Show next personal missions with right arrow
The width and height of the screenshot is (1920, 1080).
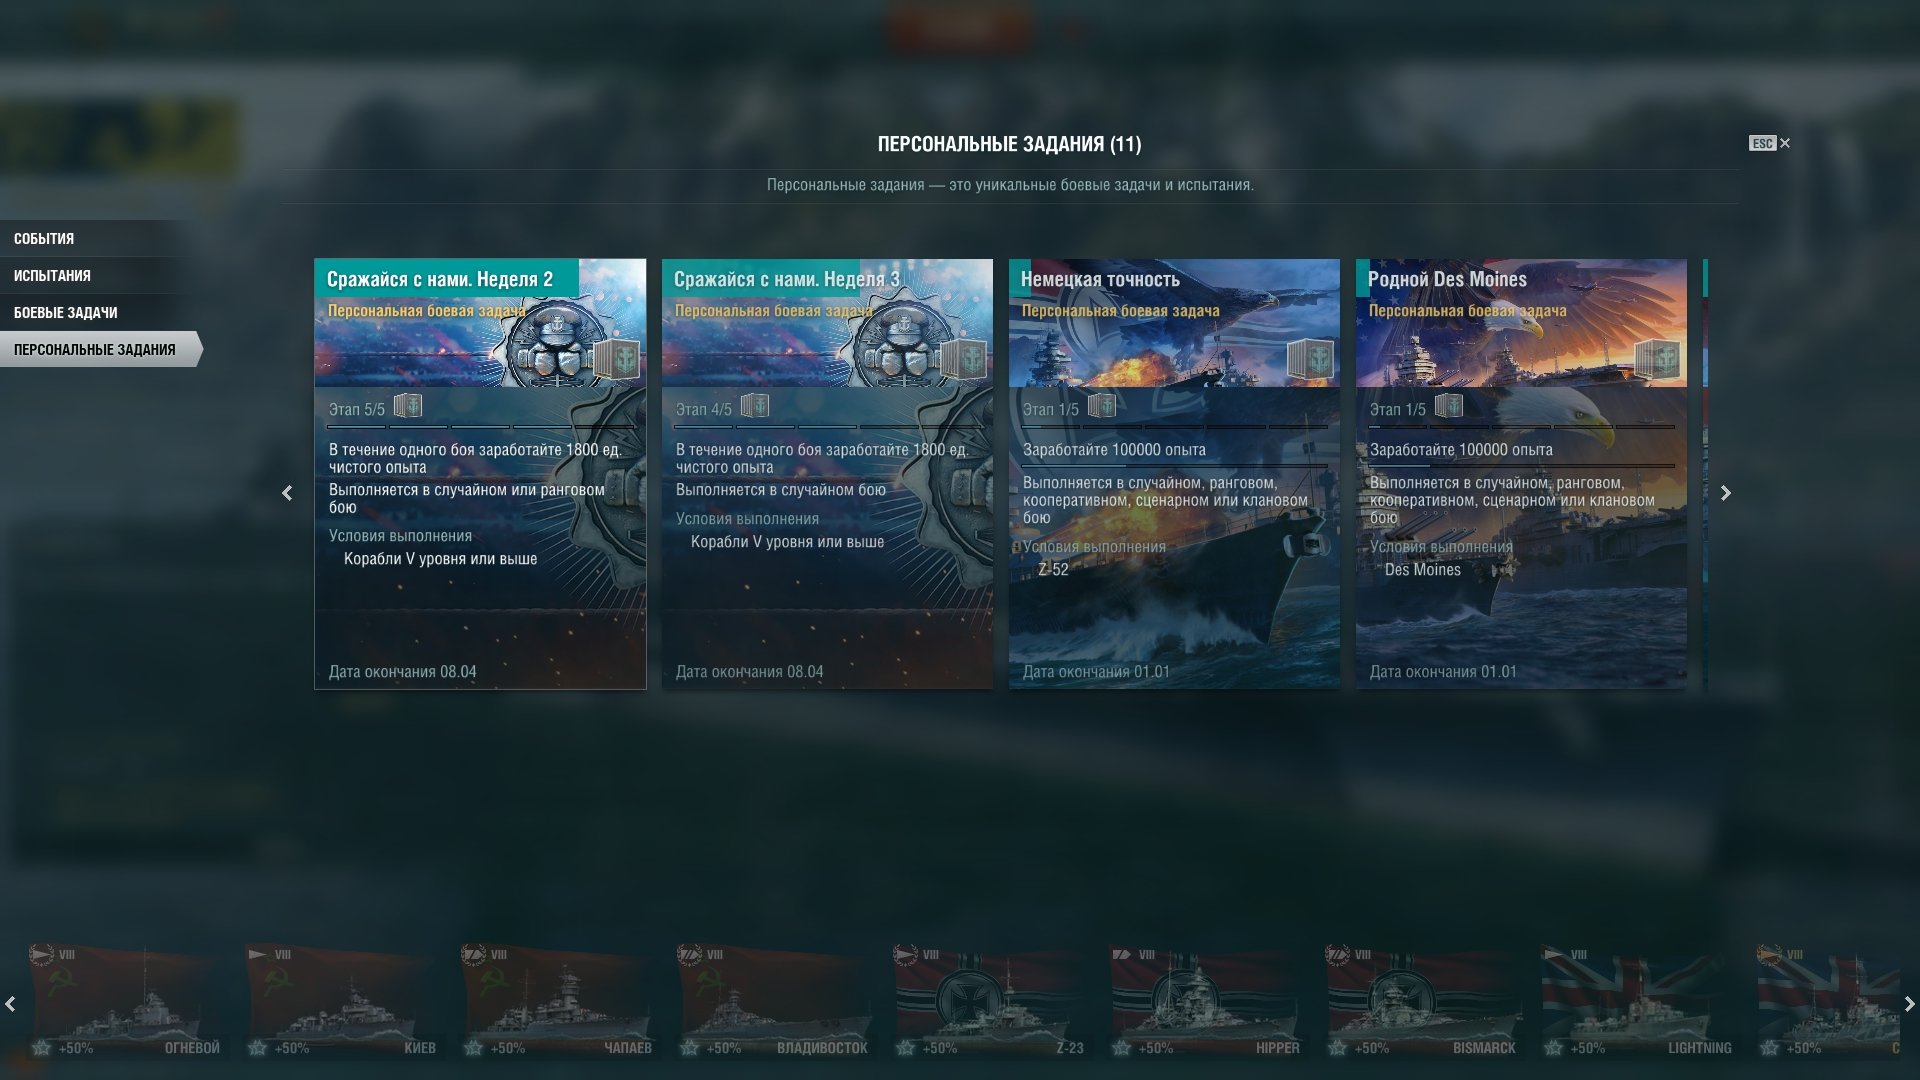1725,493
